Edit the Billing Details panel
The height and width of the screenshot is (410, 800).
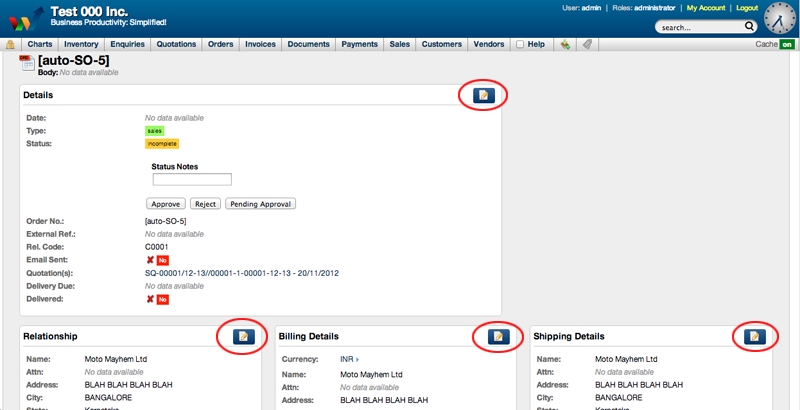498,337
